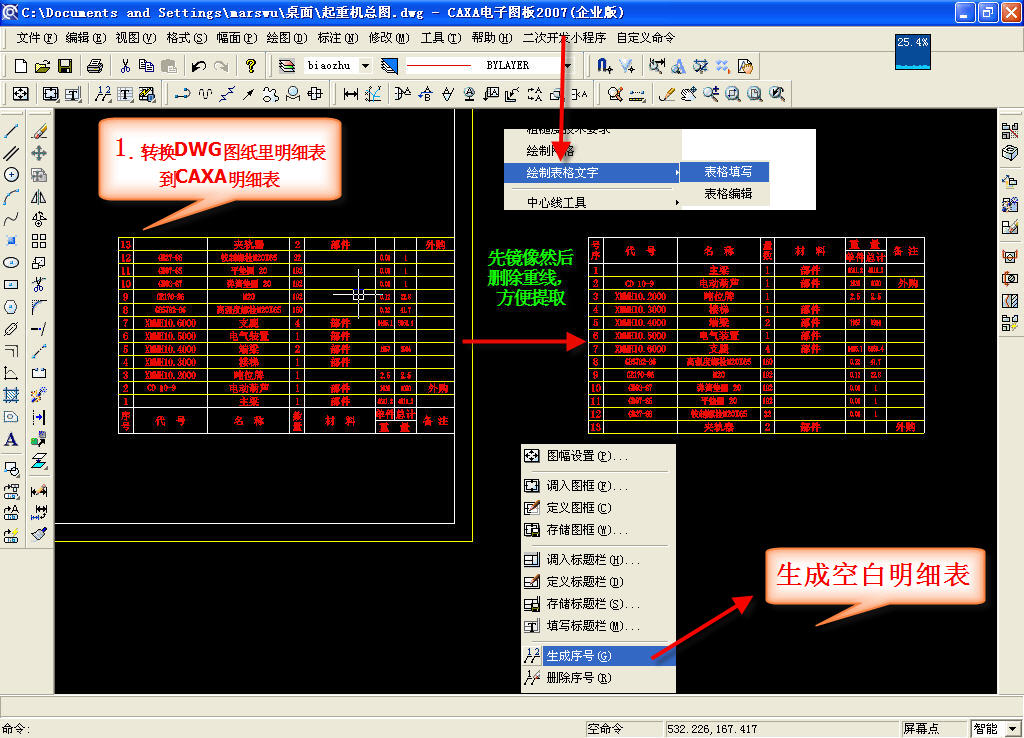This screenshot has width=1024, height=738.
Task: Open the biaozhu layer dropdown
Action: pyautogui.click(x=366, y=66)
